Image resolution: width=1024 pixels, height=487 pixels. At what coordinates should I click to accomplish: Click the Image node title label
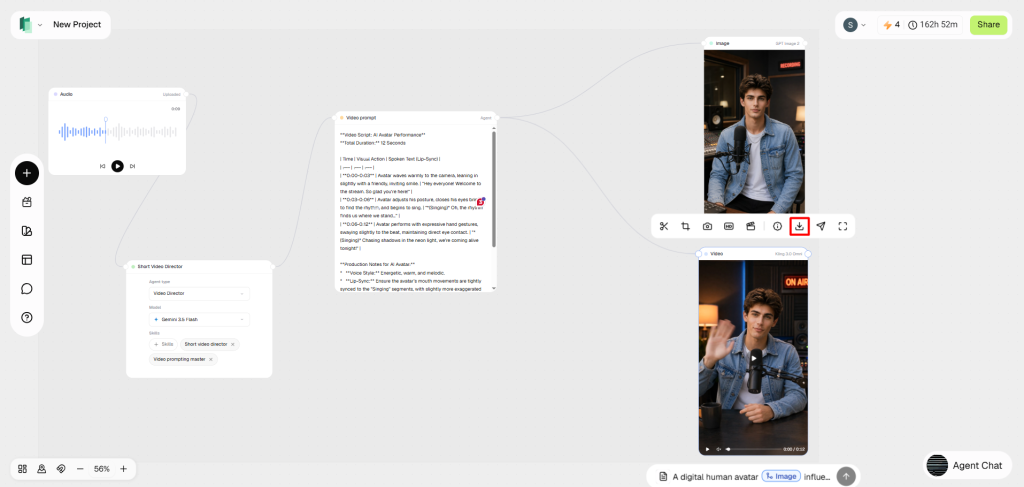pyautogui.click(x=722, y=43)
